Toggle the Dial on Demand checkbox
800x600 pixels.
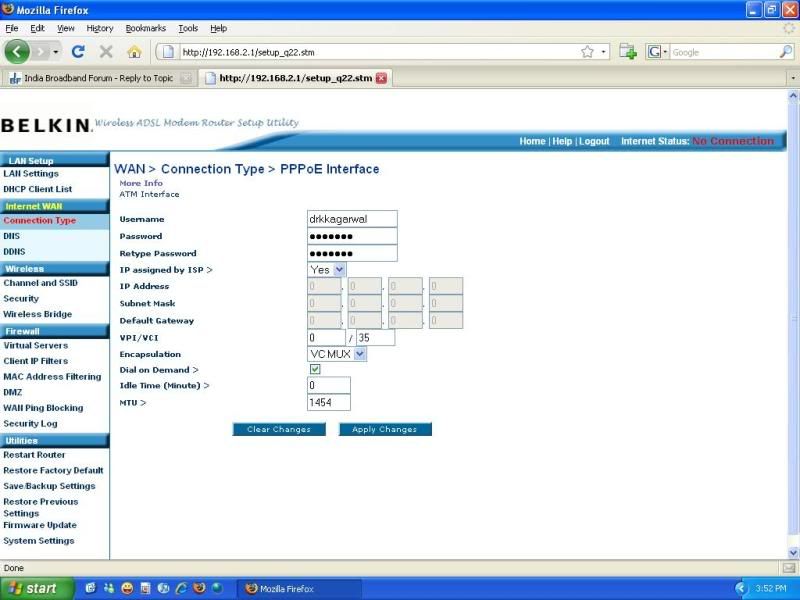(315, 370)
